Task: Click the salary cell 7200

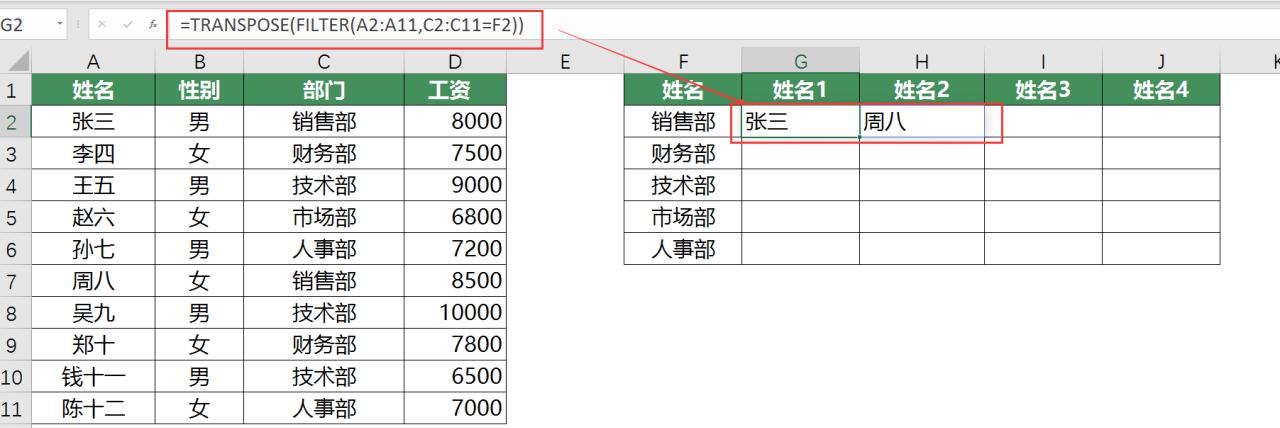Action: click(x=455, y=249)
